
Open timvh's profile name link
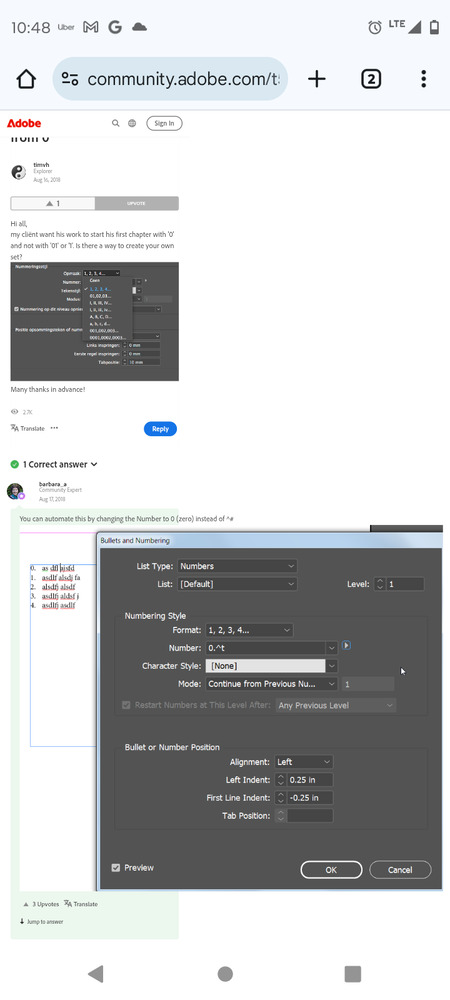click(40, 165)
